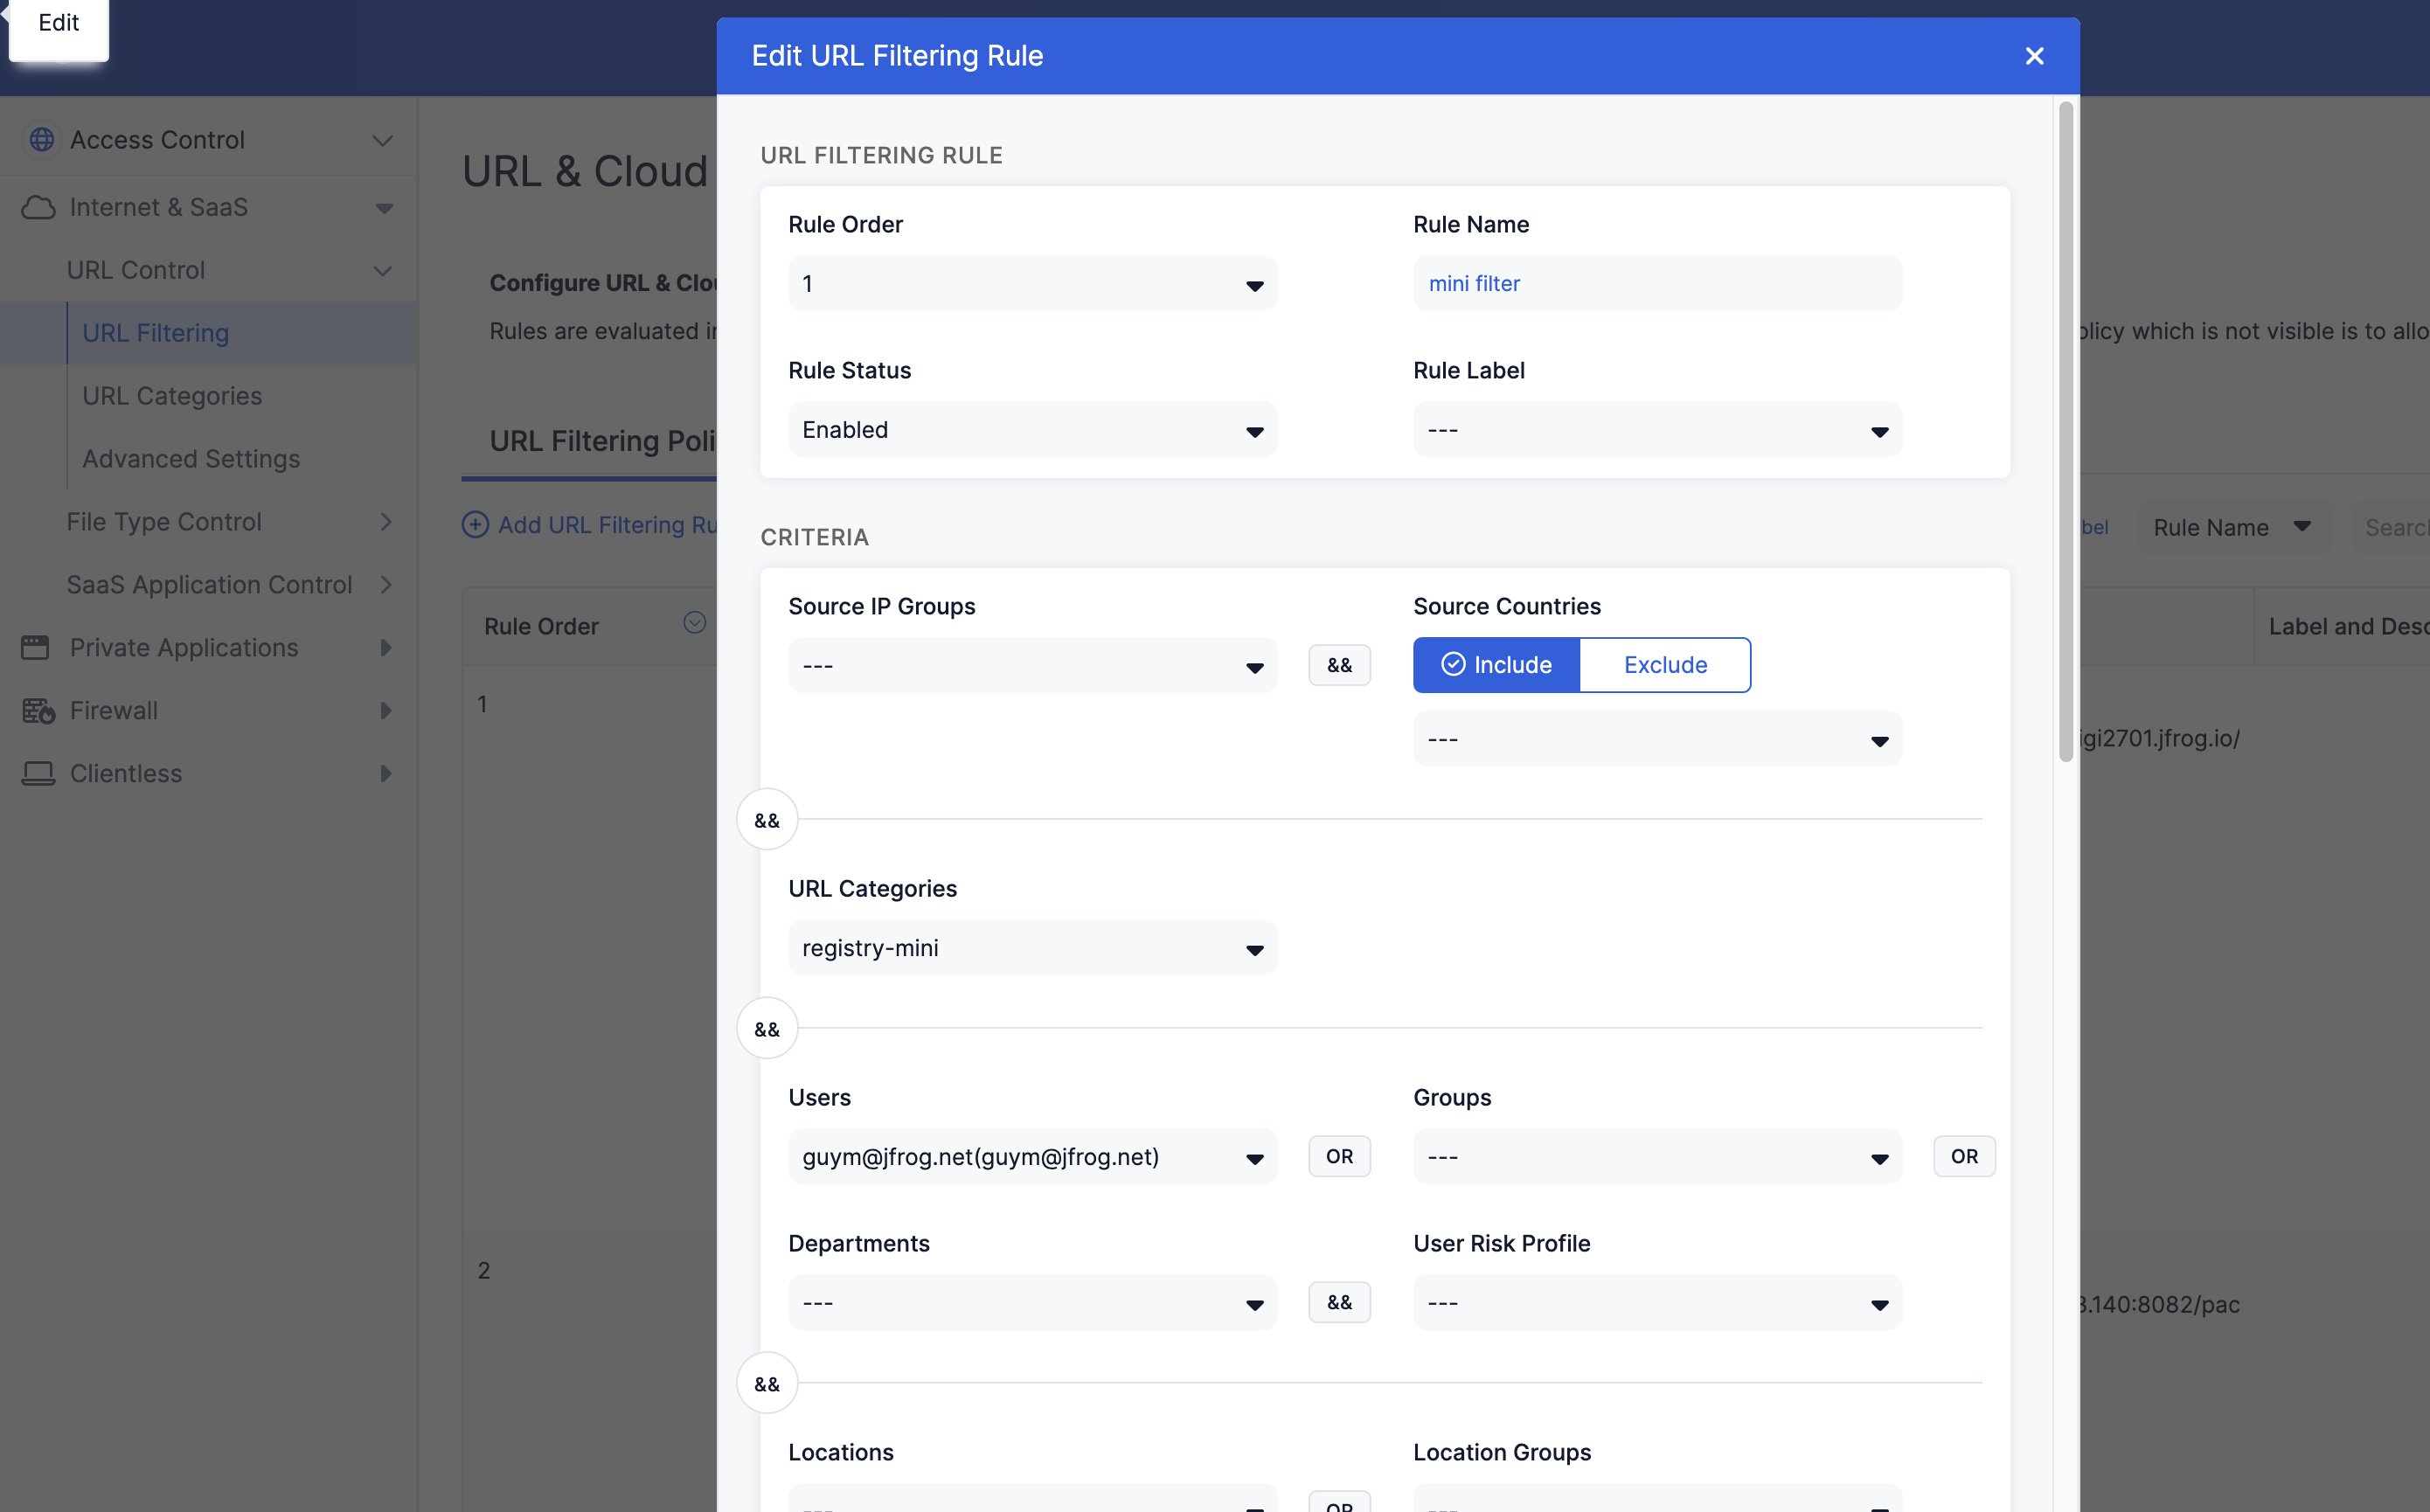Toggle the OR operator beside Users
The height and width of the screenshot is (1512, 2430).
coord(1339,1156)
